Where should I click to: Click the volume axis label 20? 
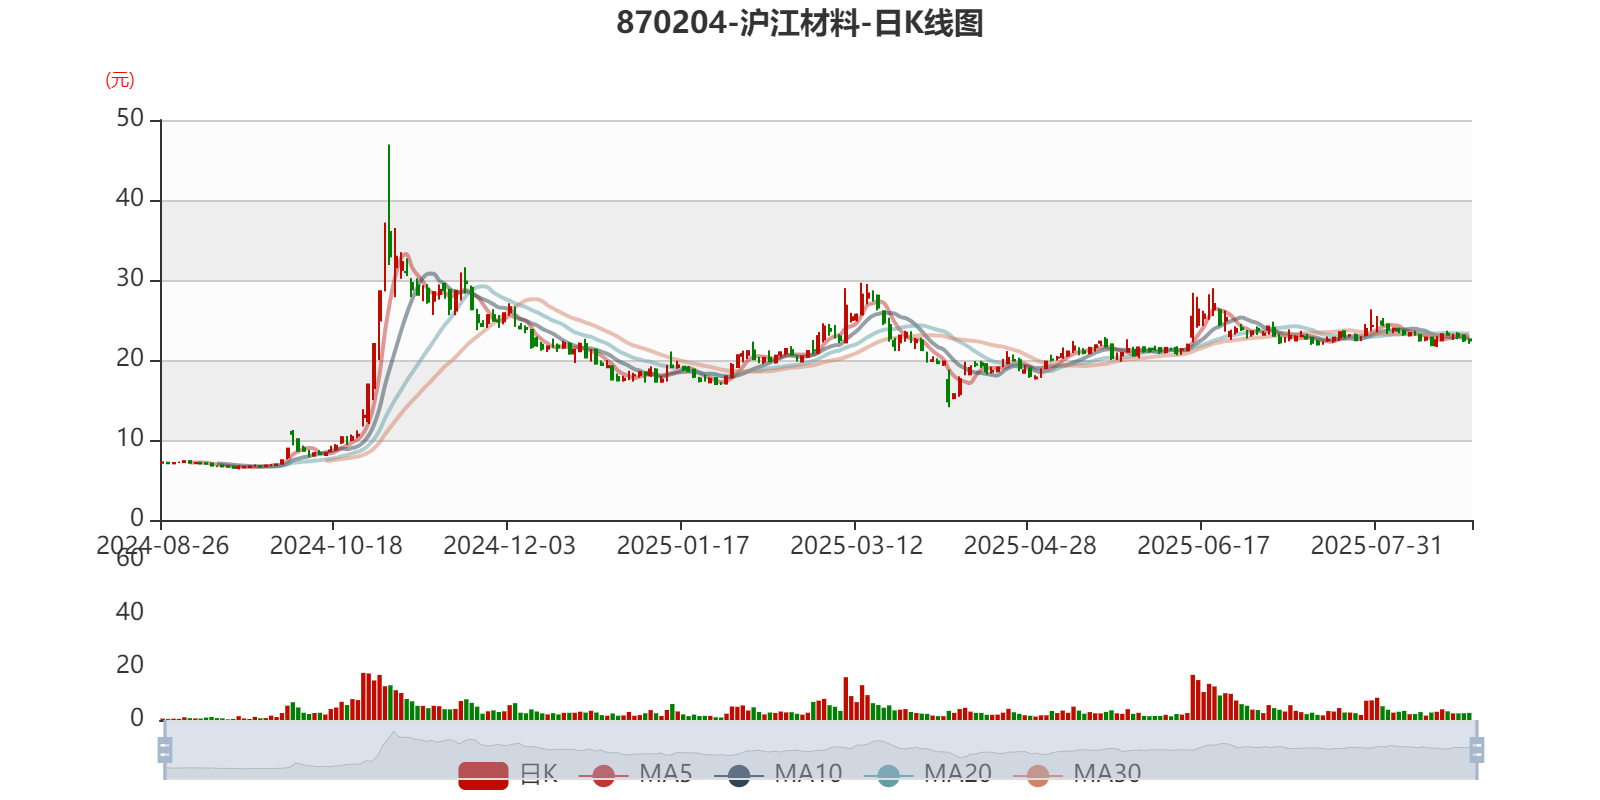tap(130, 665)
